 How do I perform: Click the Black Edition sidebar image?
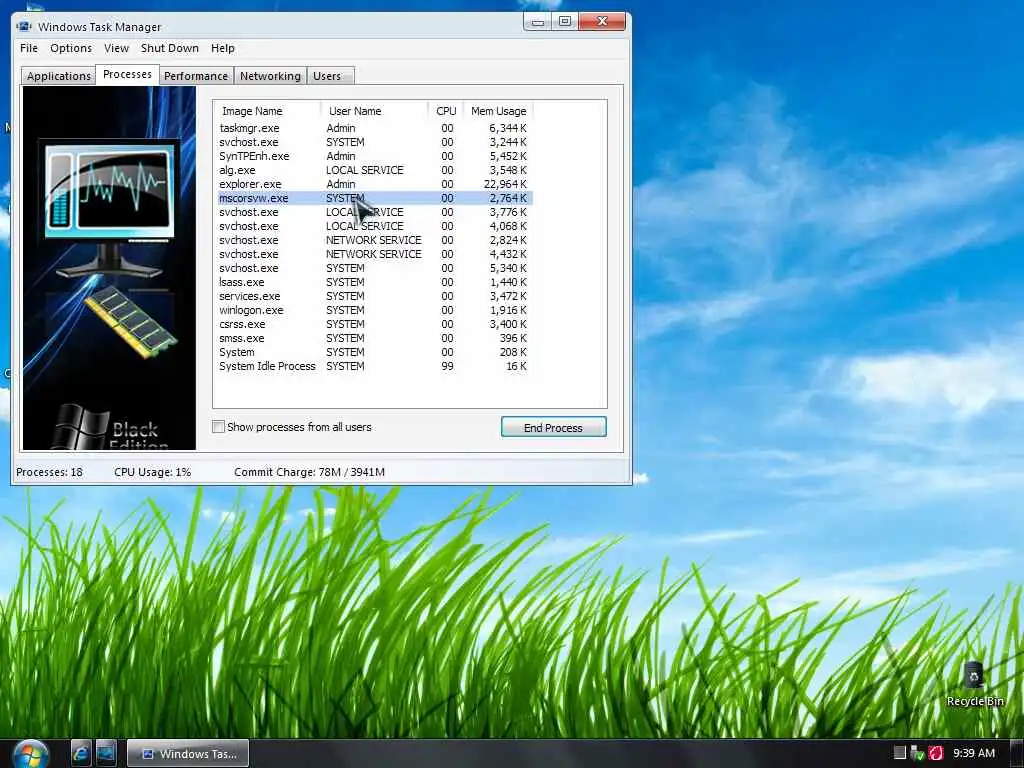coord(109,268)
